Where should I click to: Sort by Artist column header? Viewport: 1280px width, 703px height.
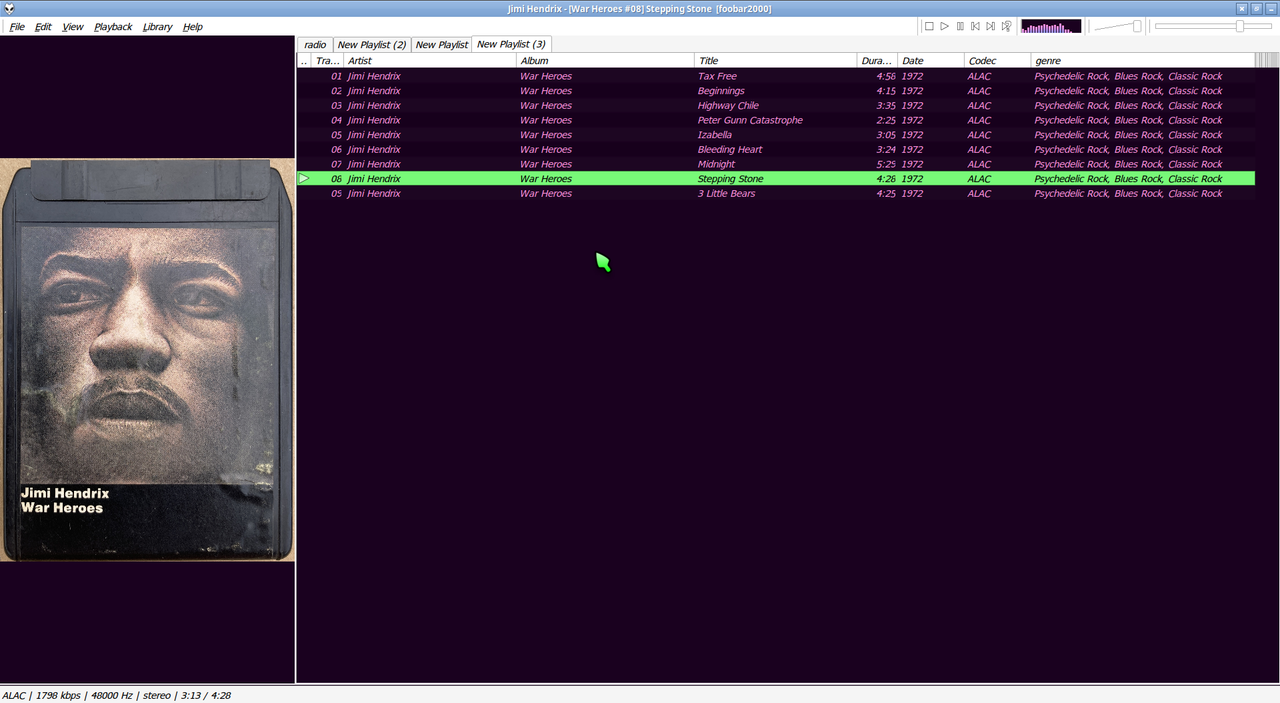[430, 61]
